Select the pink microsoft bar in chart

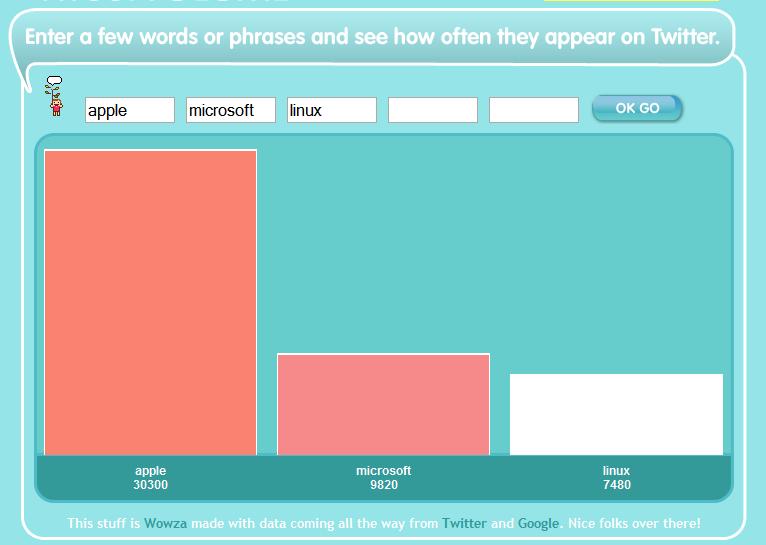(x=383, y=404)
